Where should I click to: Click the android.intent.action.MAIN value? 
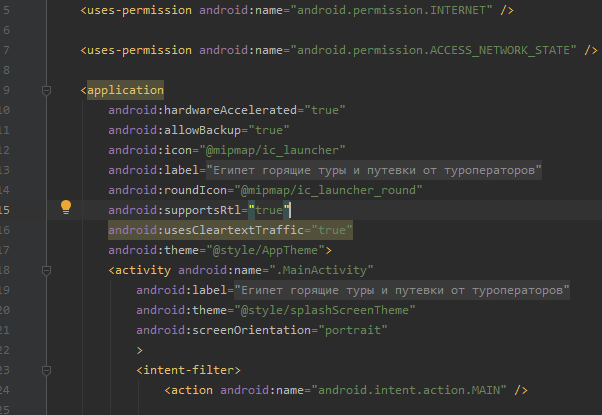tap(408, 390)
